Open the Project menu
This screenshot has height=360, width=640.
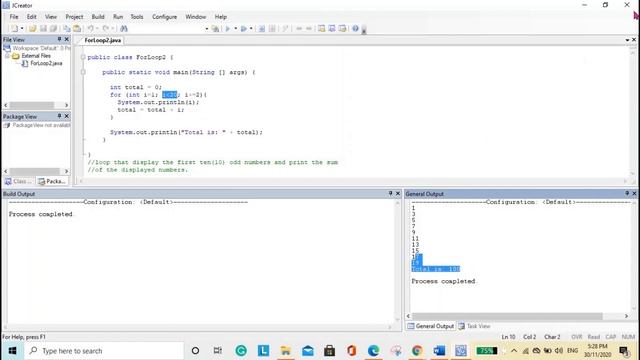pyautogui.click(x=74, y=17)
